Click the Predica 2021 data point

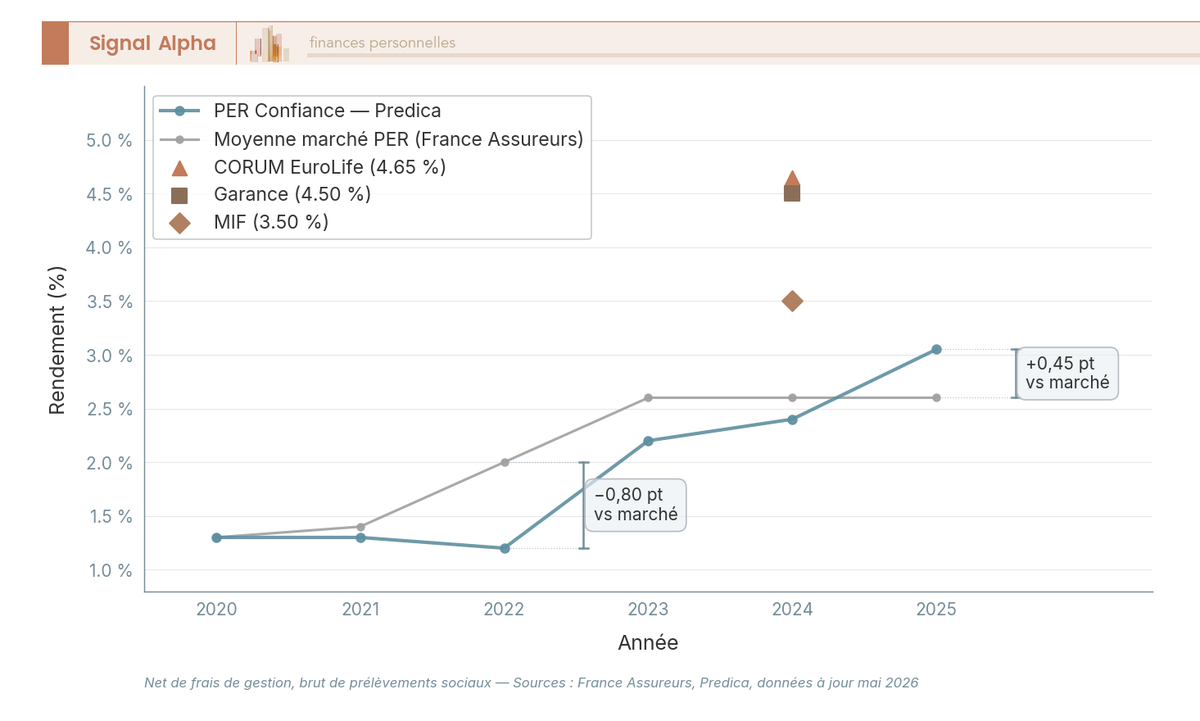click(x=360, y=537)
